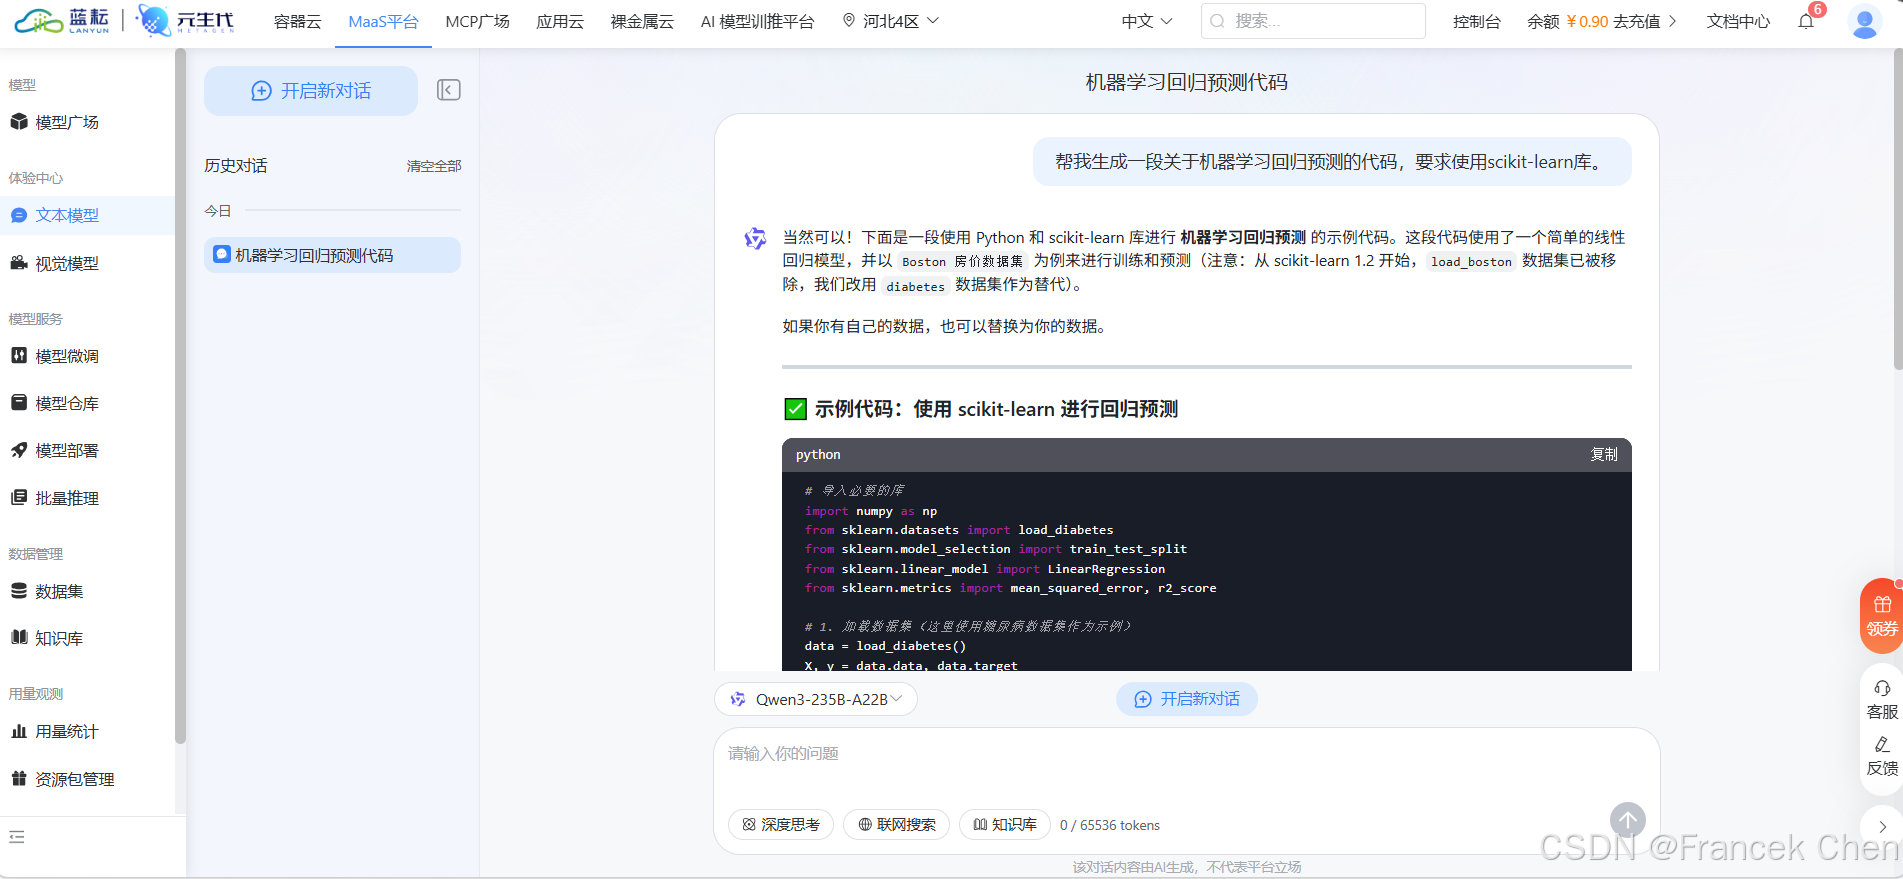Open the 中文 language dropdown
This screenshot has height=879, width=1903.
click(x=1147, y=21)
